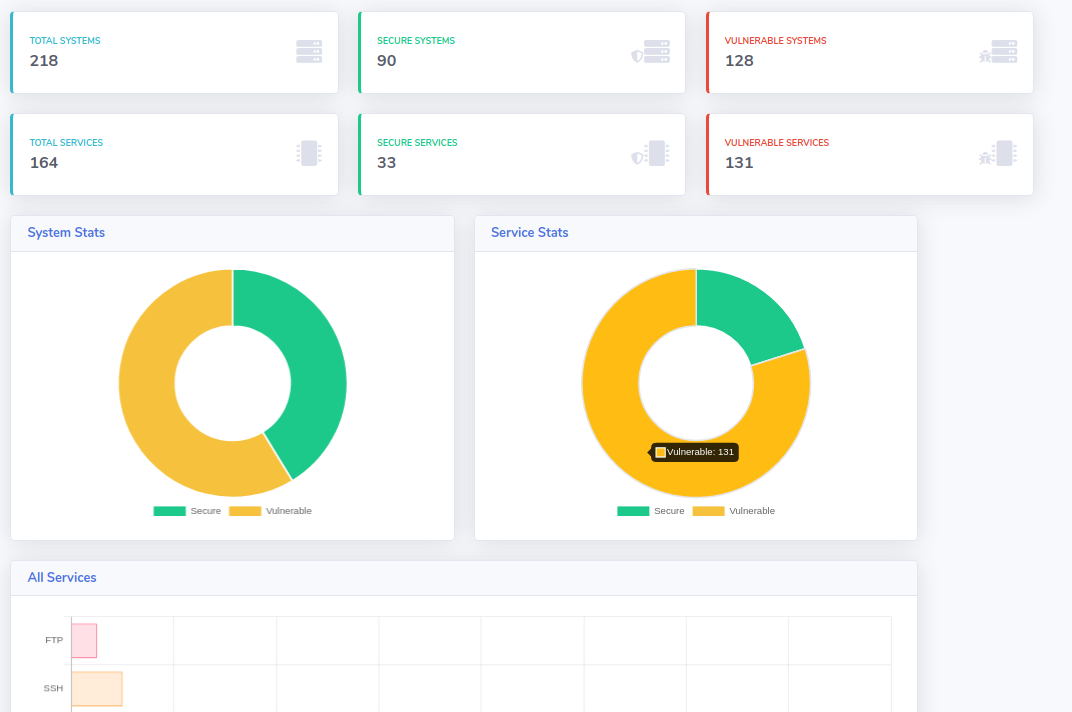The width and height of the screenshot is (1072, 712).
Task: Click the SECURE SERVICES label
Action: point(417,143)
